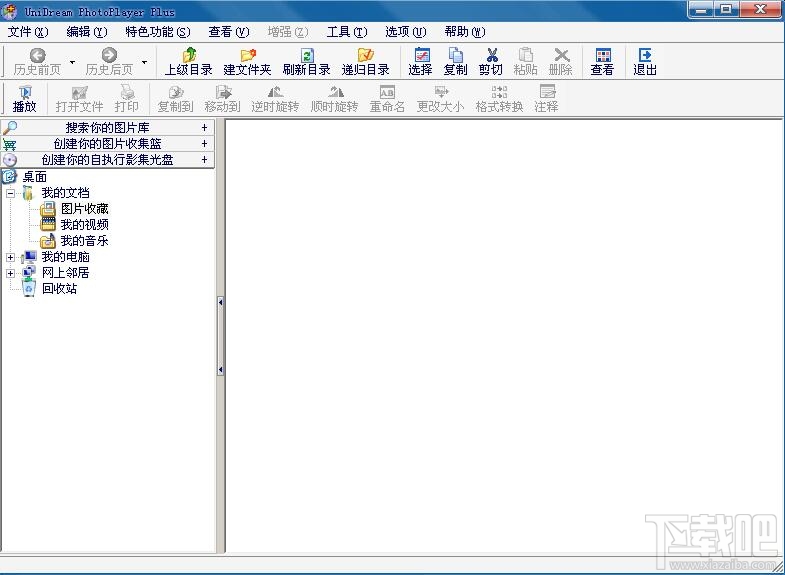Click the 打印 printer icon
Image resolution: width=785 pixels, height=575 pixels.
point(127,92)
